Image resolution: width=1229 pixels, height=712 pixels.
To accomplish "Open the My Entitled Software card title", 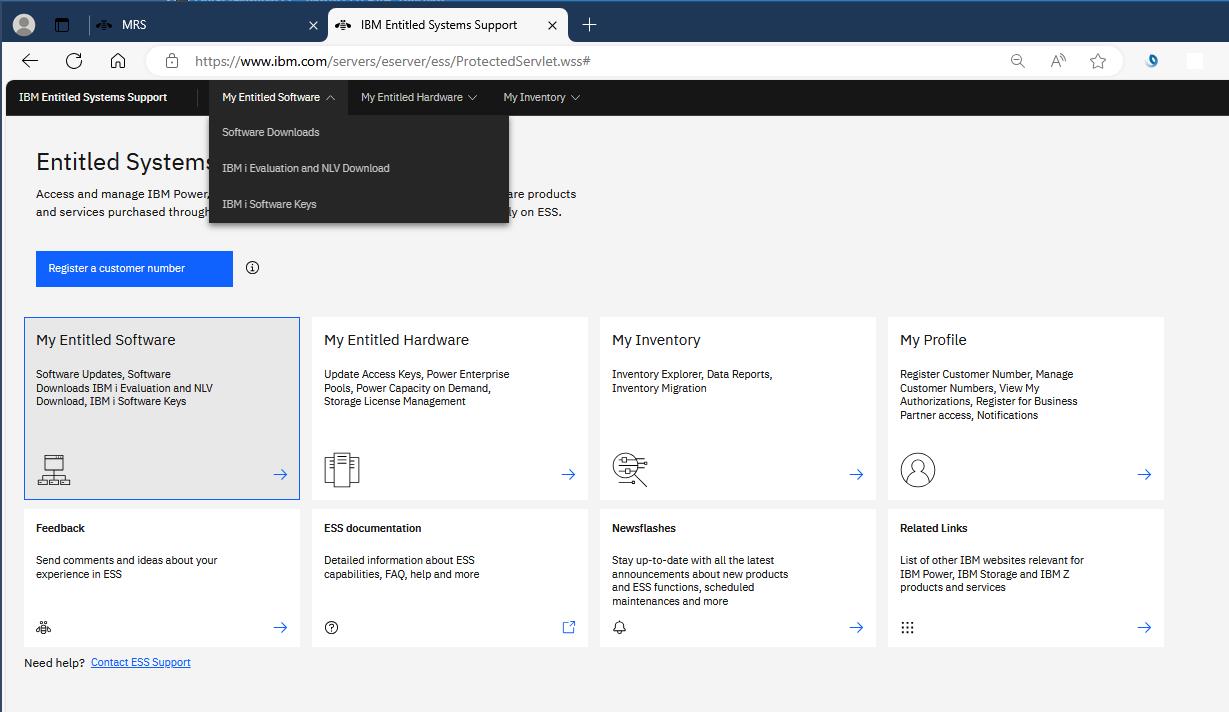I will point(105,340).
